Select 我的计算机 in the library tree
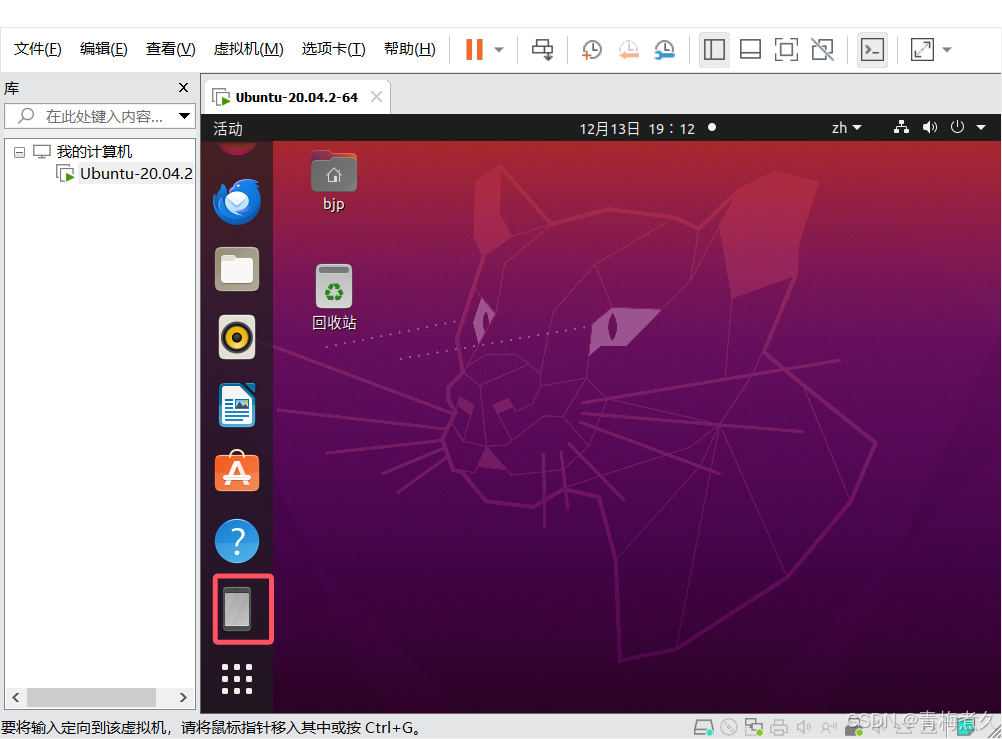The width and height of the screenshot is (1002, 739). point(94,152)
